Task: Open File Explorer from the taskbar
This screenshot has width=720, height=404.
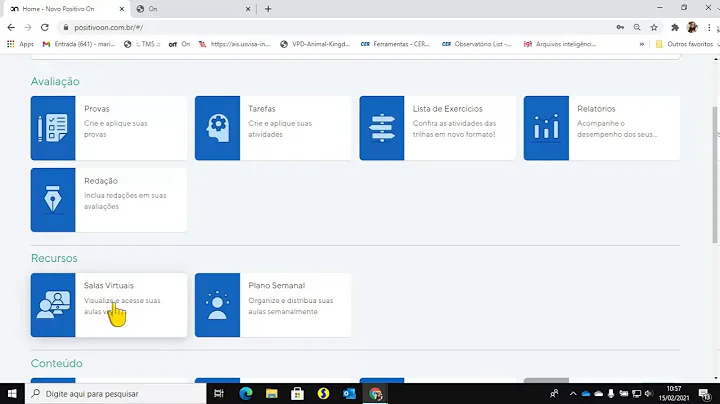Action: click(x=271, y=393)
